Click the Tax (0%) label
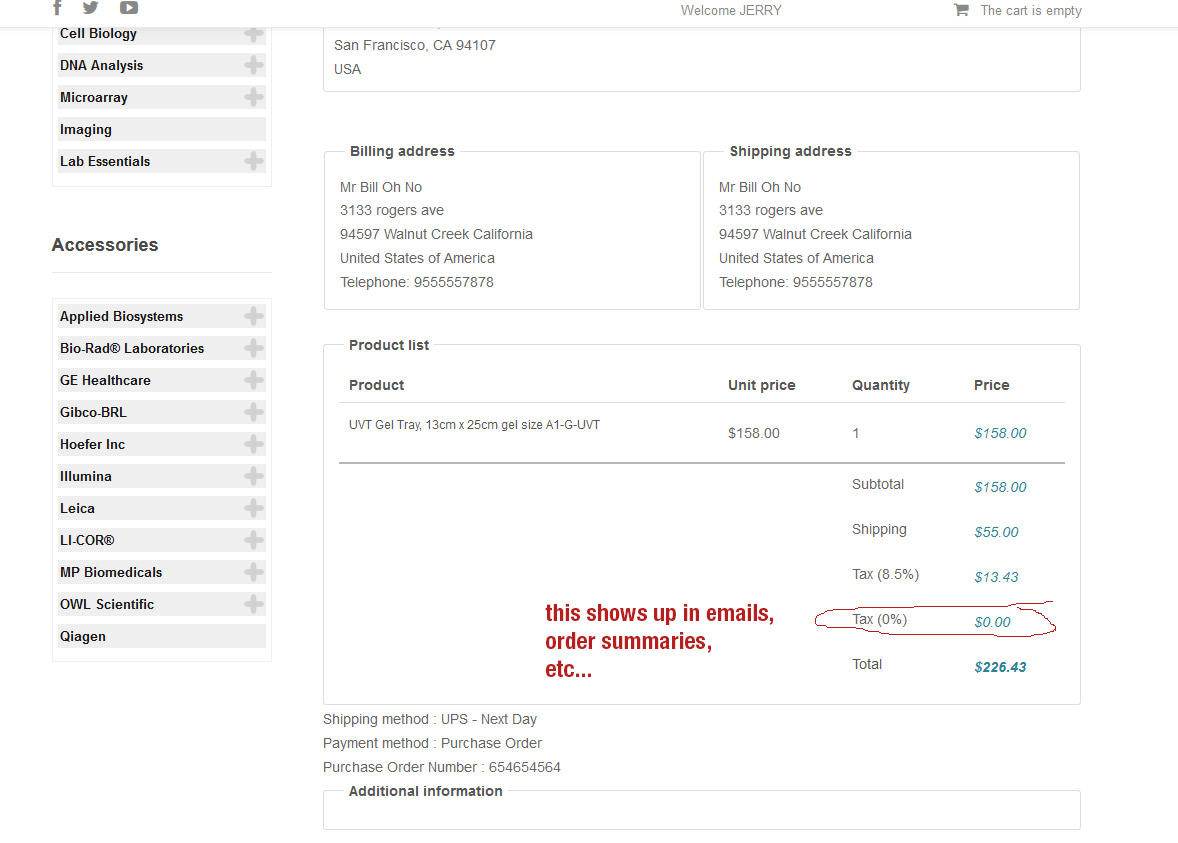The width and height of the screenshot is (1178, 843). [x=880, y=620]
